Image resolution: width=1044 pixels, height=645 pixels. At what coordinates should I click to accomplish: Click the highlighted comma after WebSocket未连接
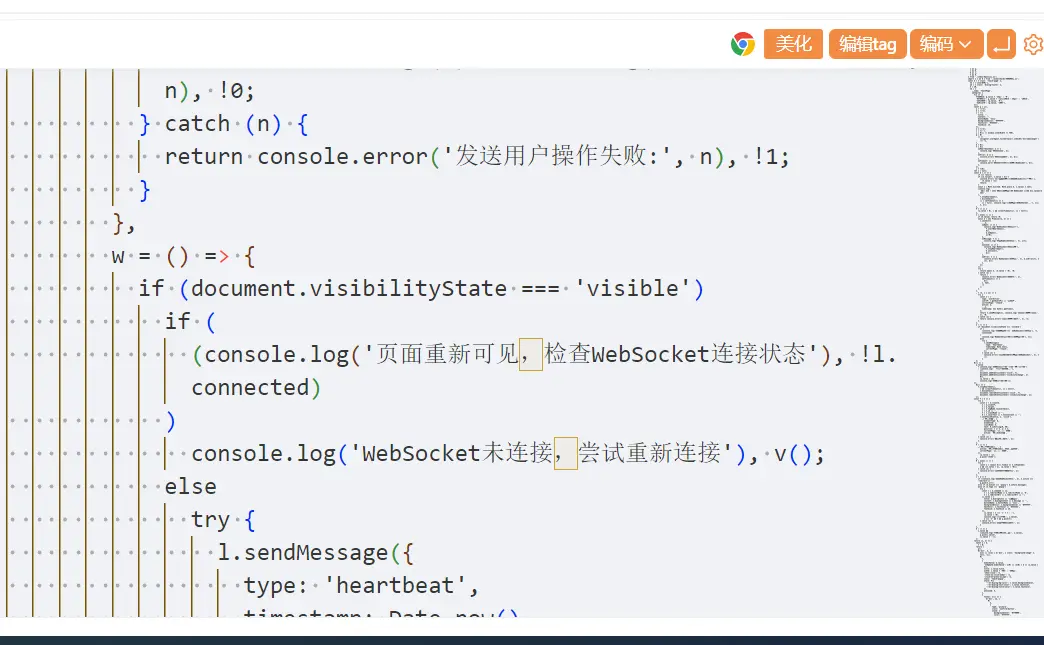tap(566, 454)
